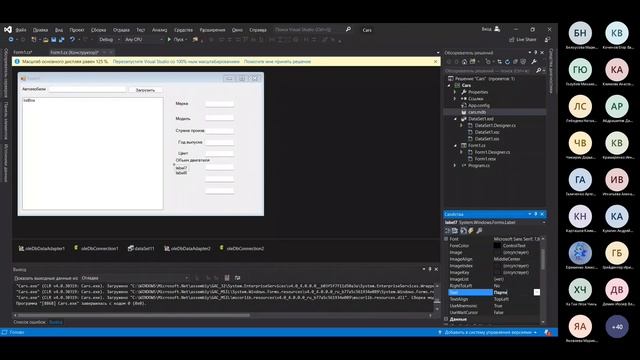Click the Save all files toolbar icon

(x=62, y=40)
